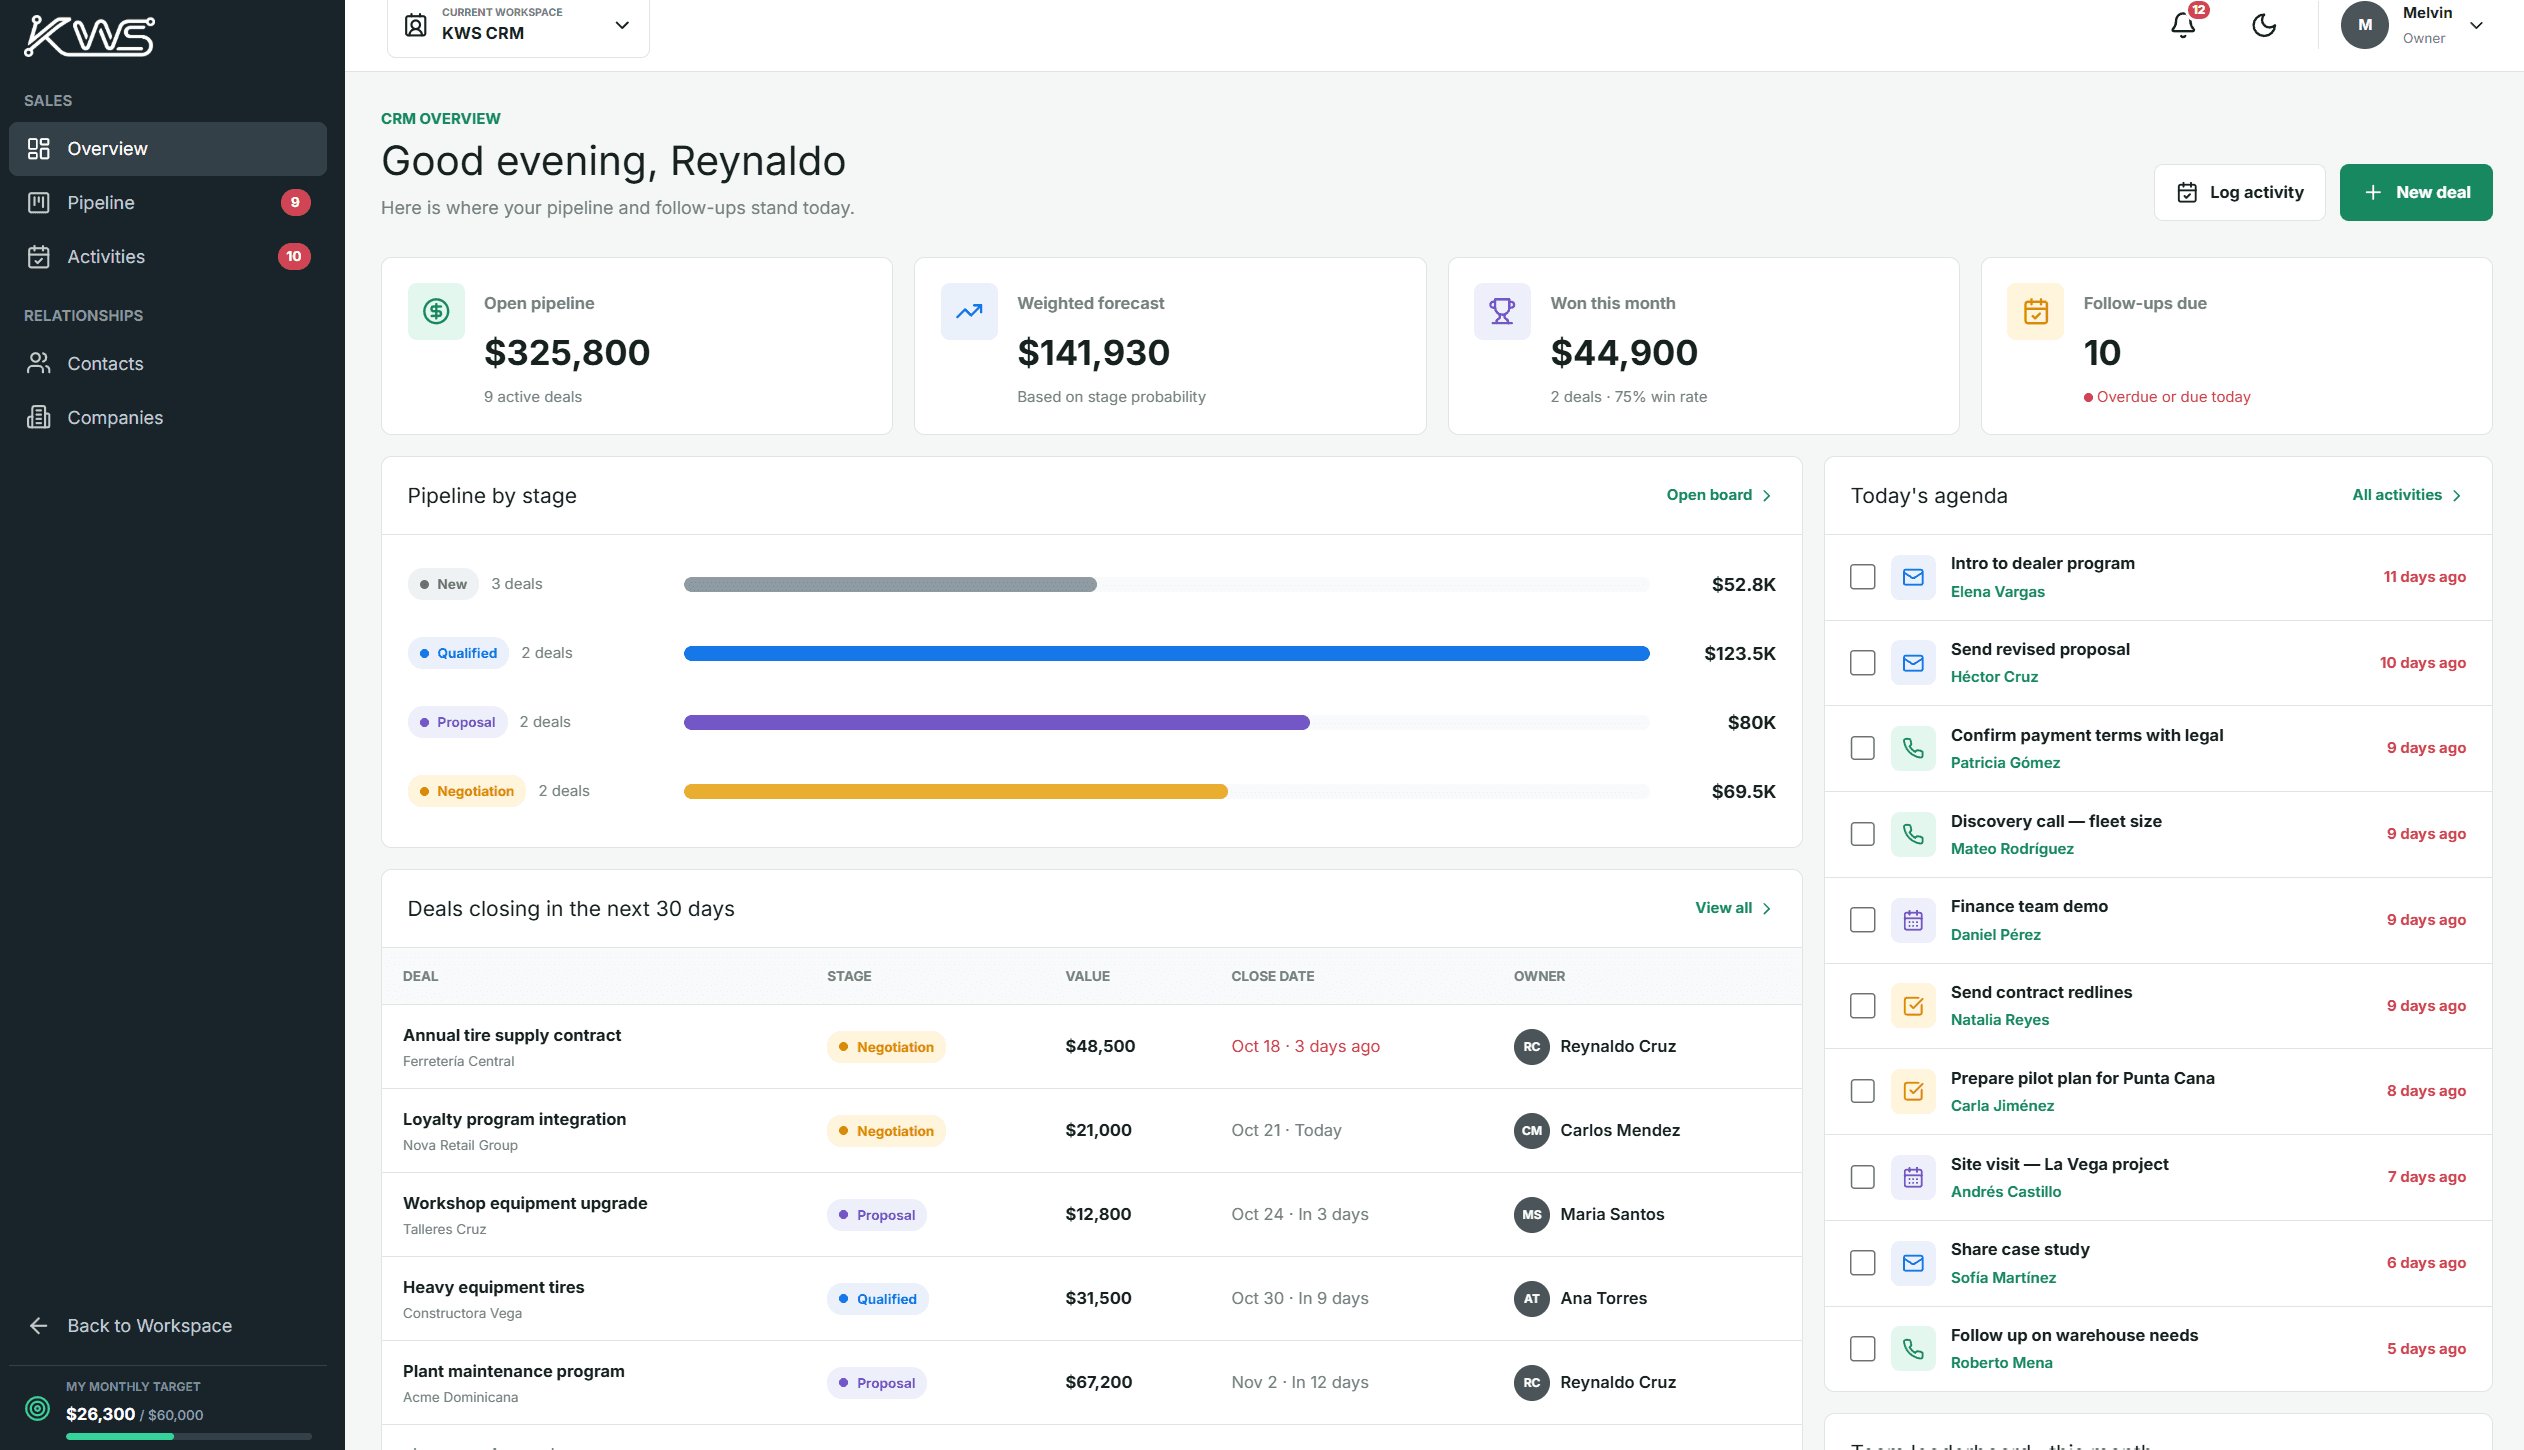
Task: Click task icon for Prepare pilot plan
Action: click(x=1913, y=1091)
